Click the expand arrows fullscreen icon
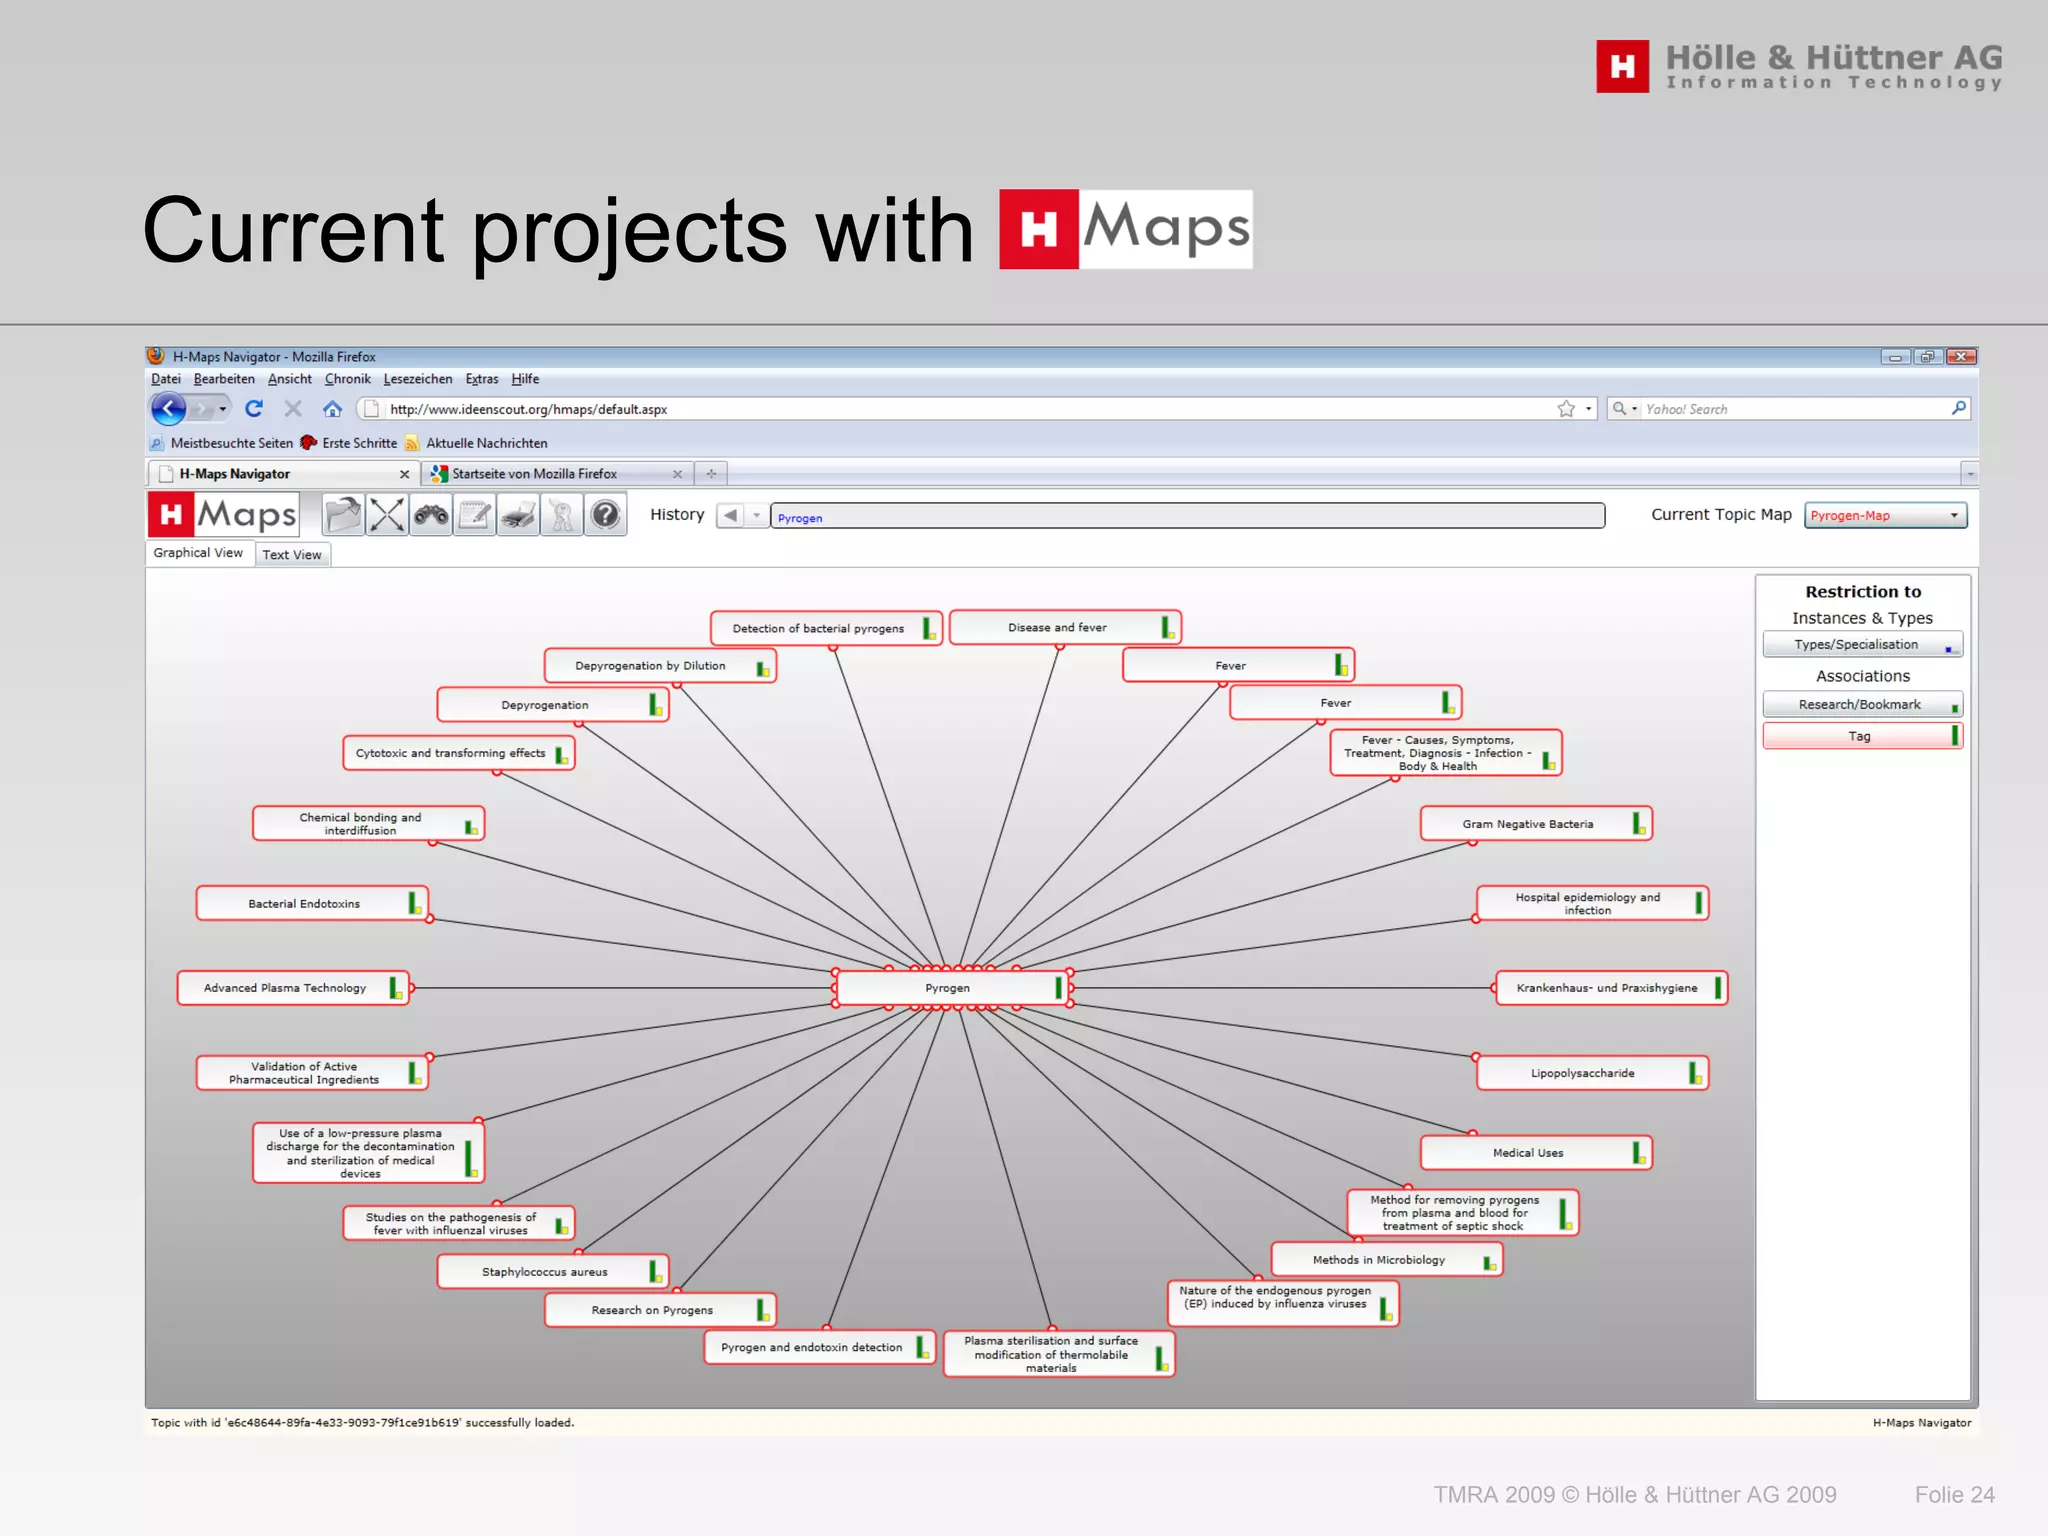This screenshot has height=1536, width=2048. point(387,515)
